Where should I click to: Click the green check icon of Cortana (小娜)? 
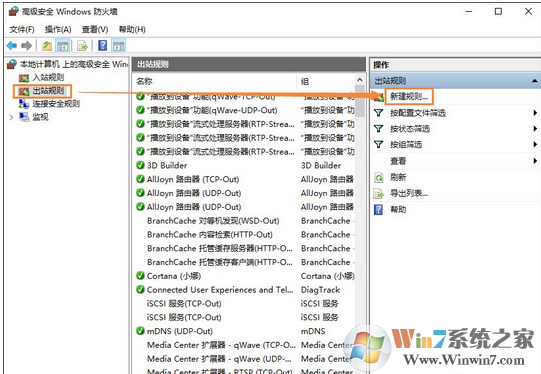click(x=140, y=276)
